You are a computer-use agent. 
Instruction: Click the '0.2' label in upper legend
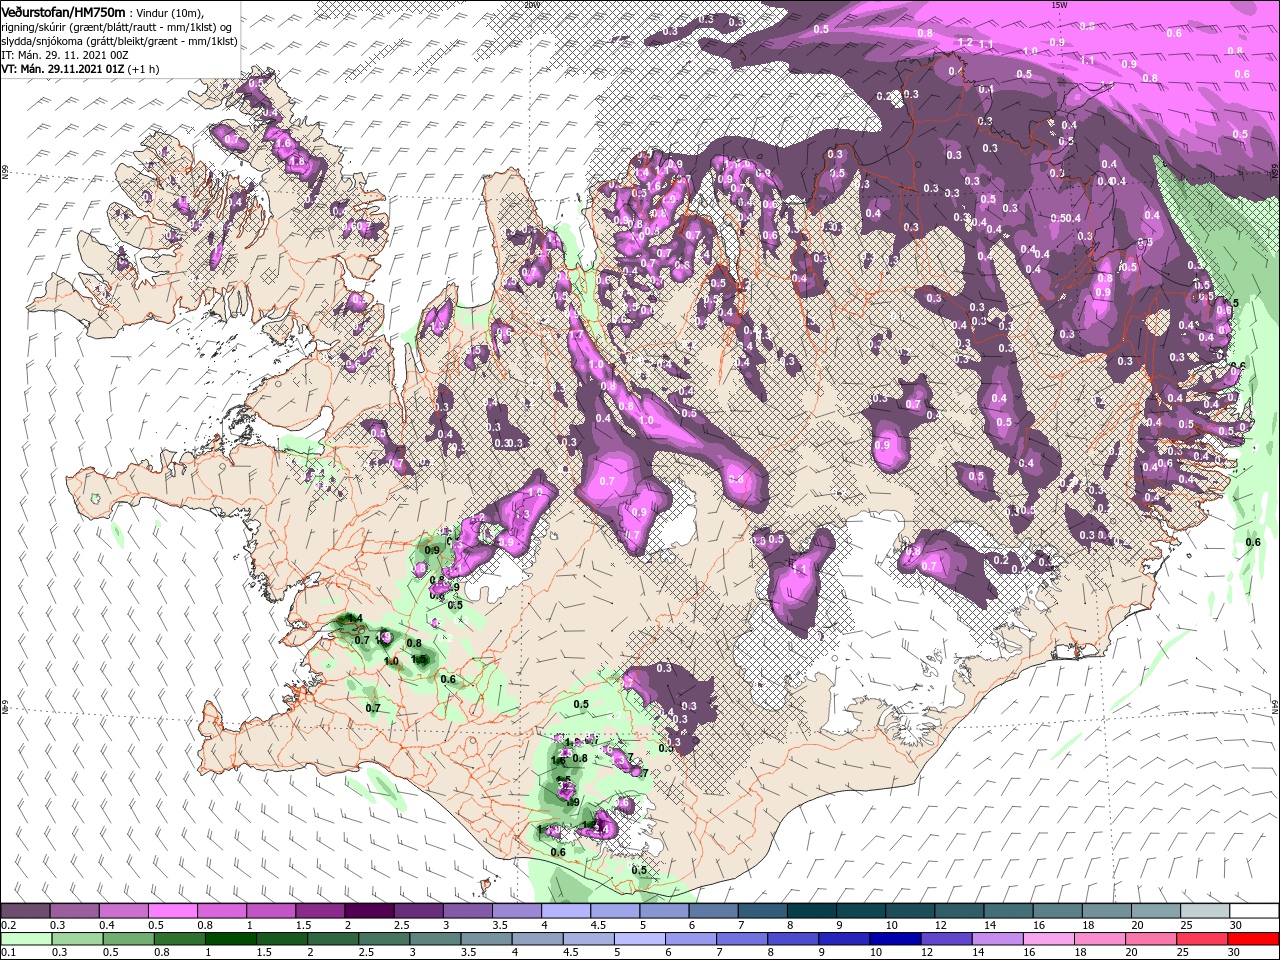9,925
